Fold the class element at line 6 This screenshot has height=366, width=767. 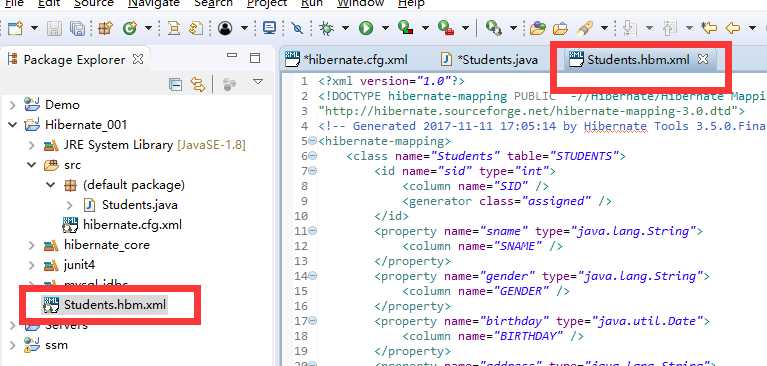313,156
